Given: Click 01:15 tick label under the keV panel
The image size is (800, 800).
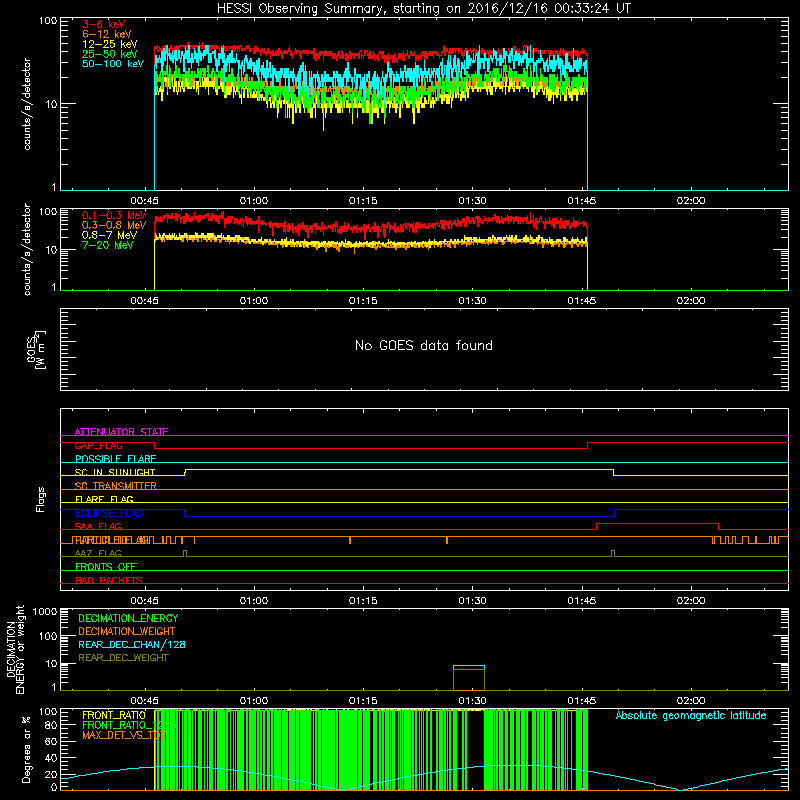Looking at the screenshot, I should tap(363, 201).
